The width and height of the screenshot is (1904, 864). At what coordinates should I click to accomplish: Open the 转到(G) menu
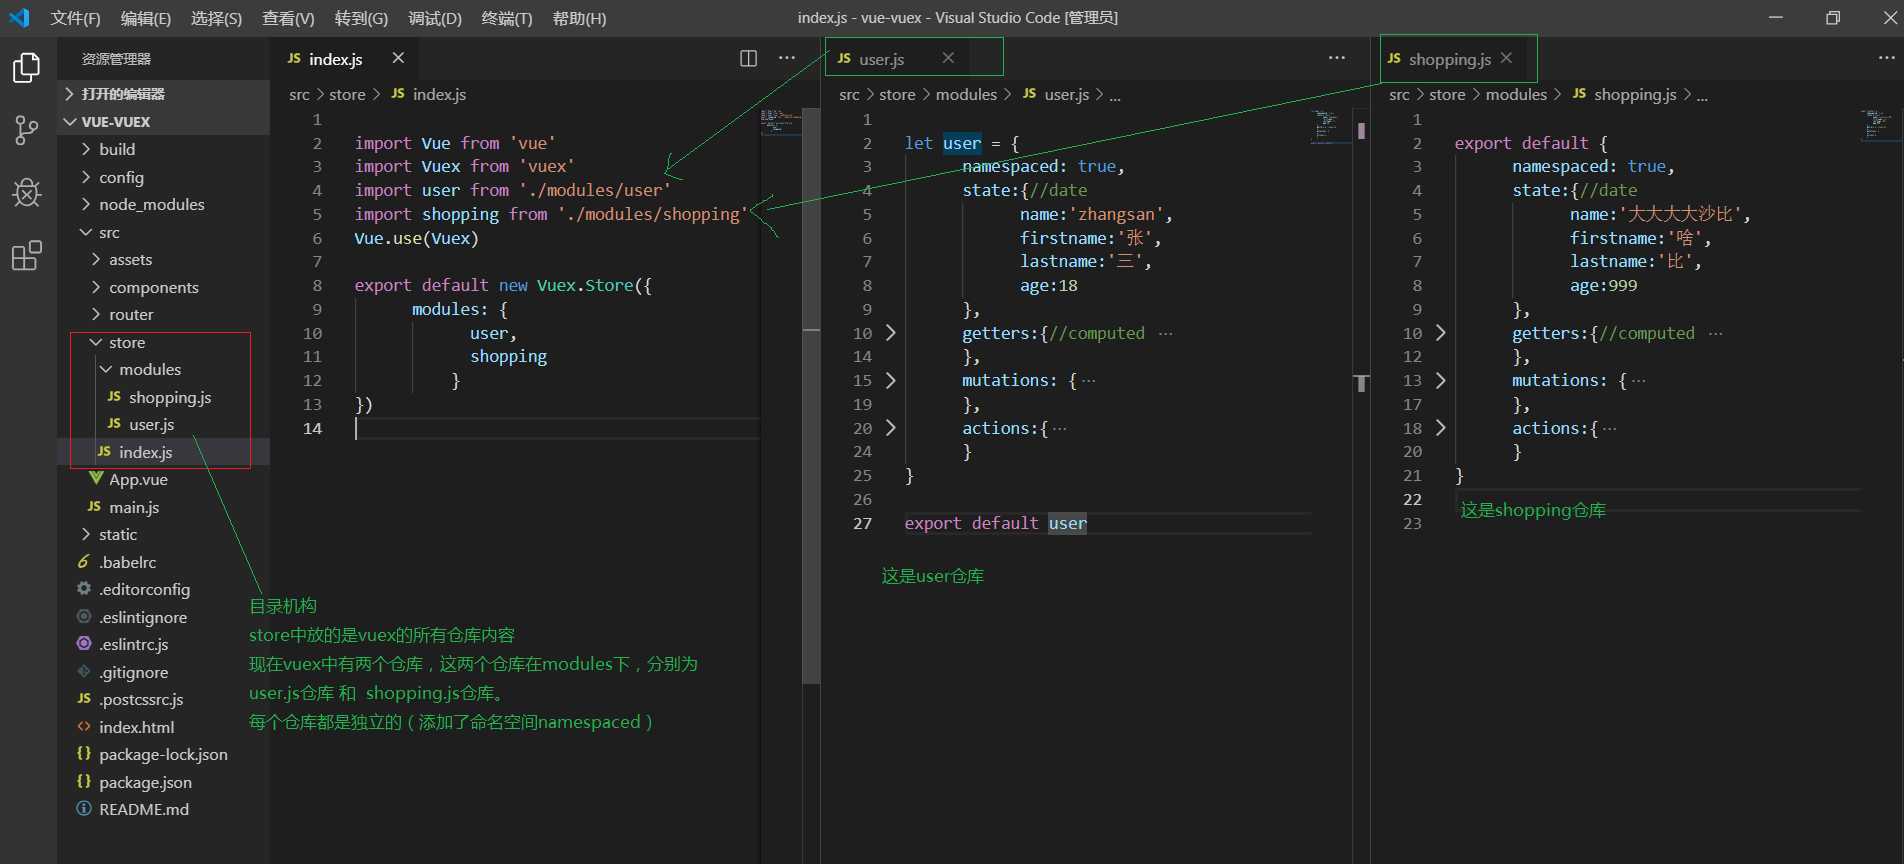(361, 18)
